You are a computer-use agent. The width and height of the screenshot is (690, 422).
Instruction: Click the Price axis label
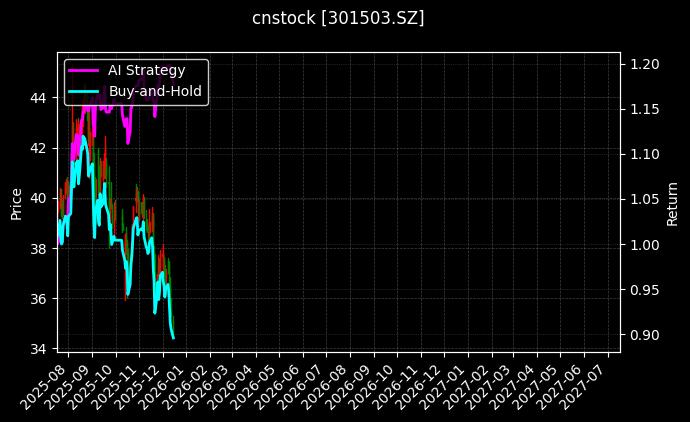tap(16, 204)
